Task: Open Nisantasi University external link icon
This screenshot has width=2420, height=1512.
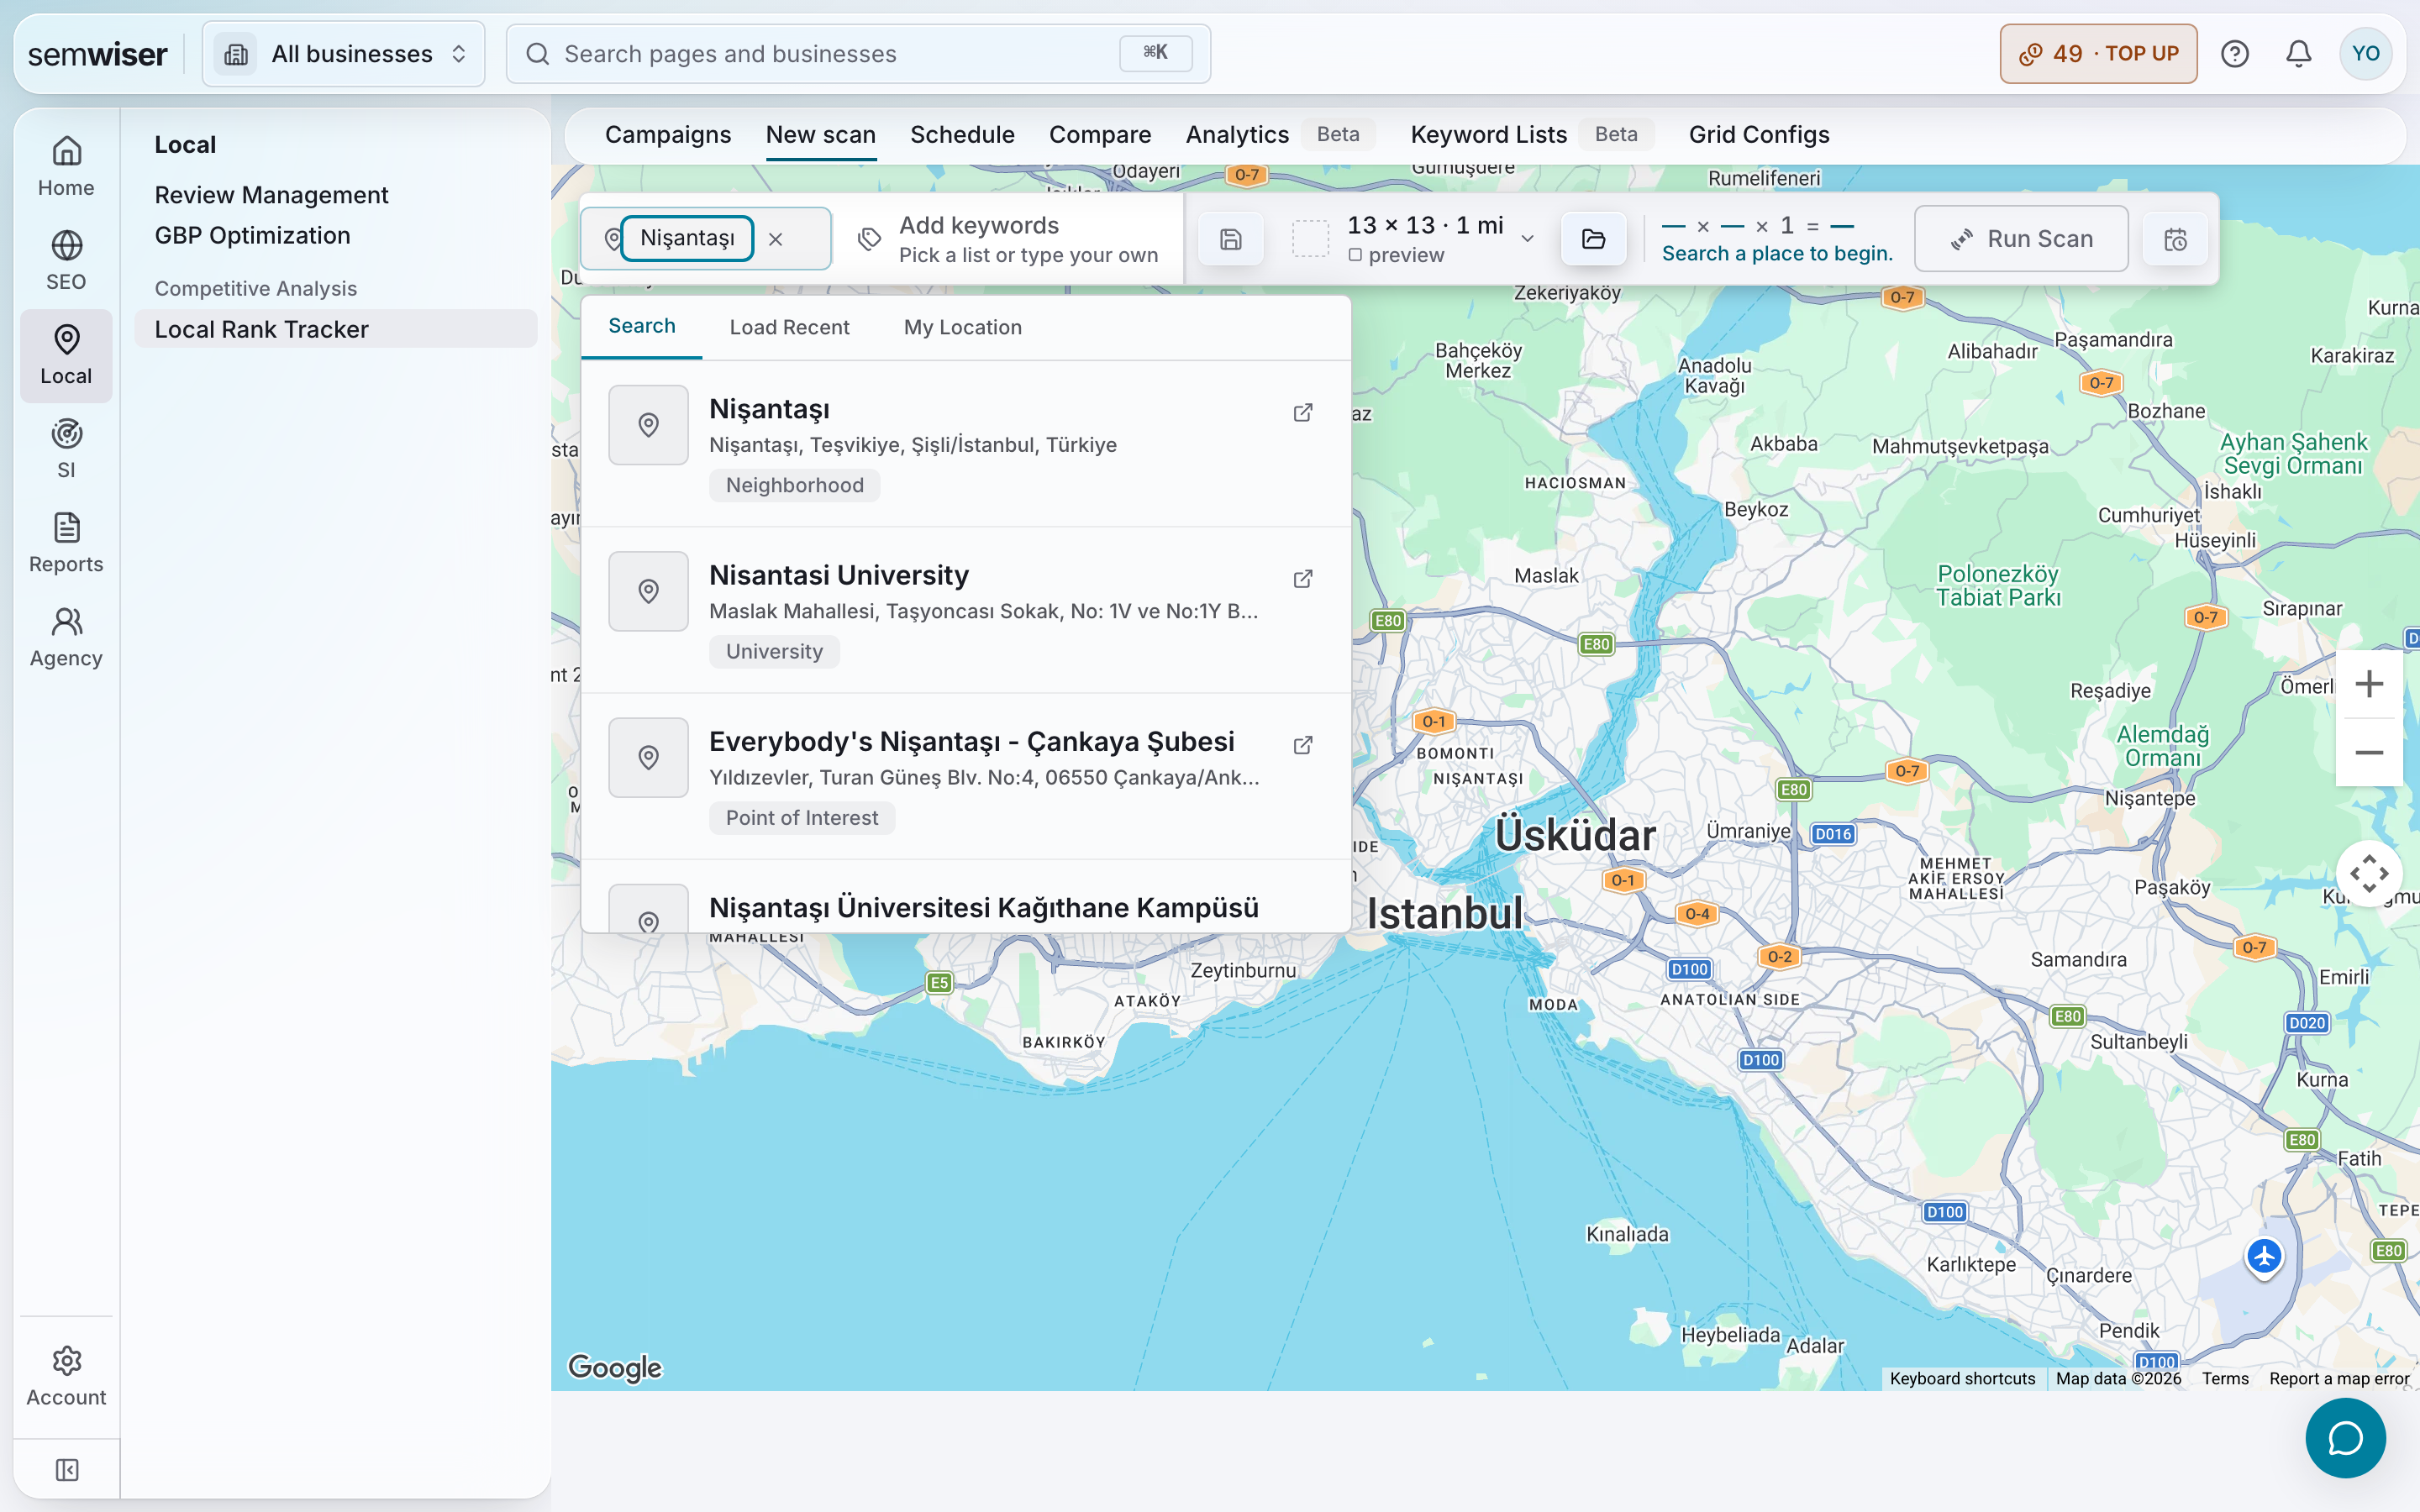Action: tap(1302, 578)
